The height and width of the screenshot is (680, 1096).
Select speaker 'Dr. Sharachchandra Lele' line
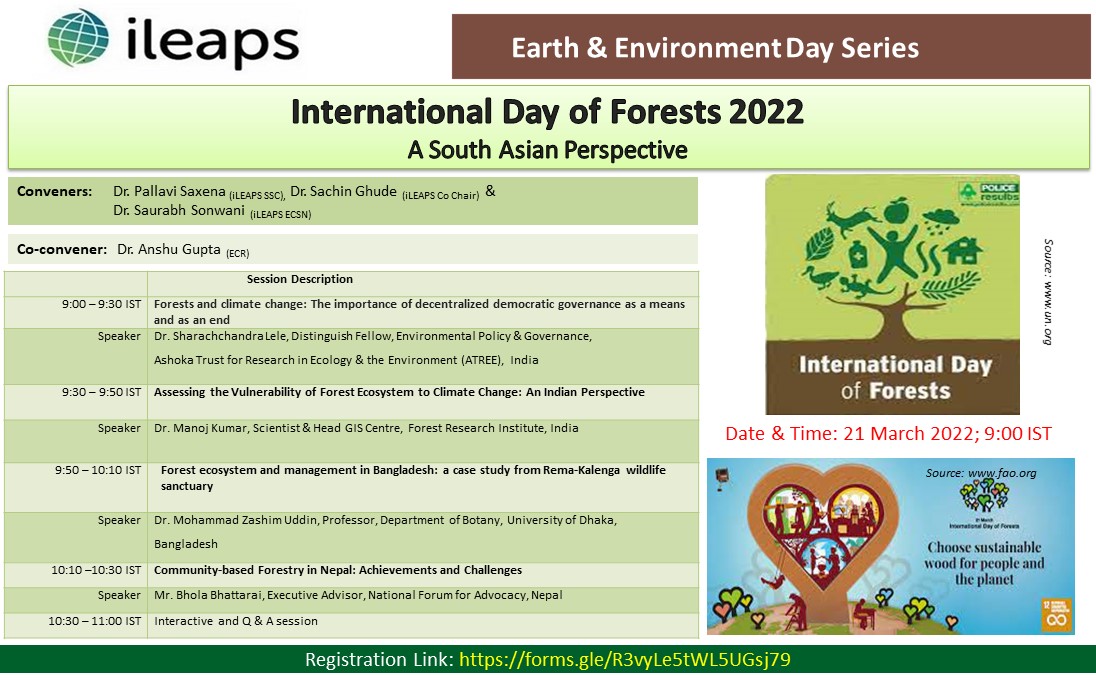pyautogui.click(x=373, y=336)
